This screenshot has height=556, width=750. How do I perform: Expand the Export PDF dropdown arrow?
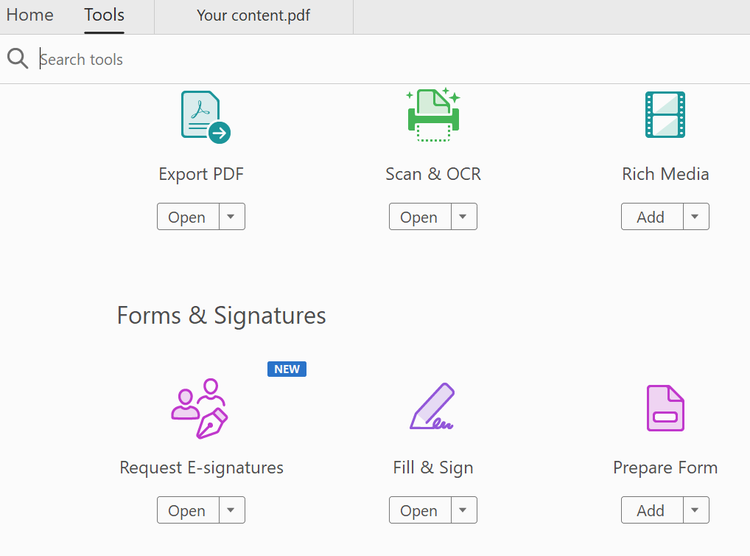232,217
